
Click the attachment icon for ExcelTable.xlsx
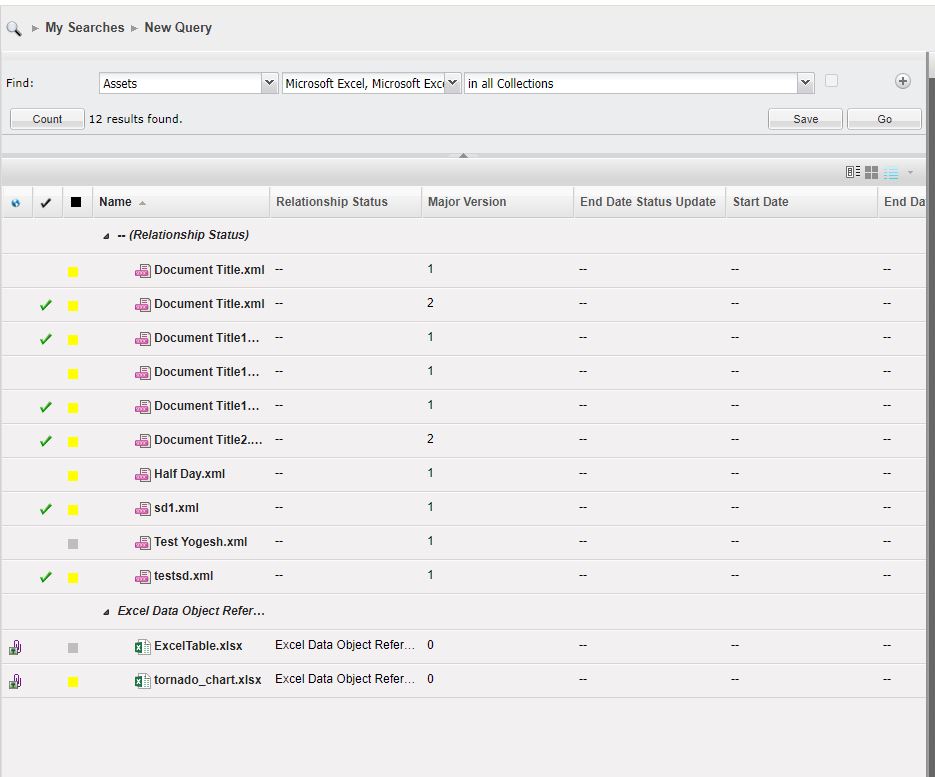pyautogui.click(x=16, y=647)
